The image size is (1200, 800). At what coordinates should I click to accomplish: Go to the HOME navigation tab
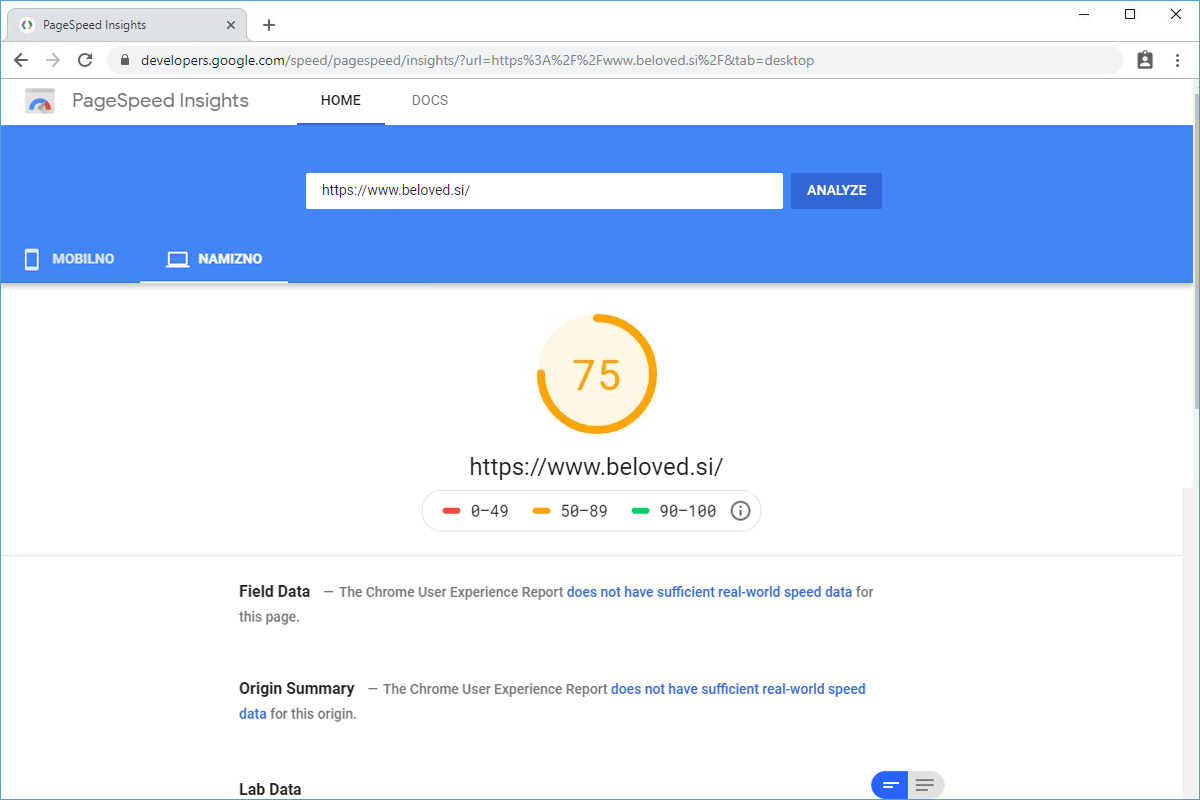pyautogui.click(x=340, y=100)
